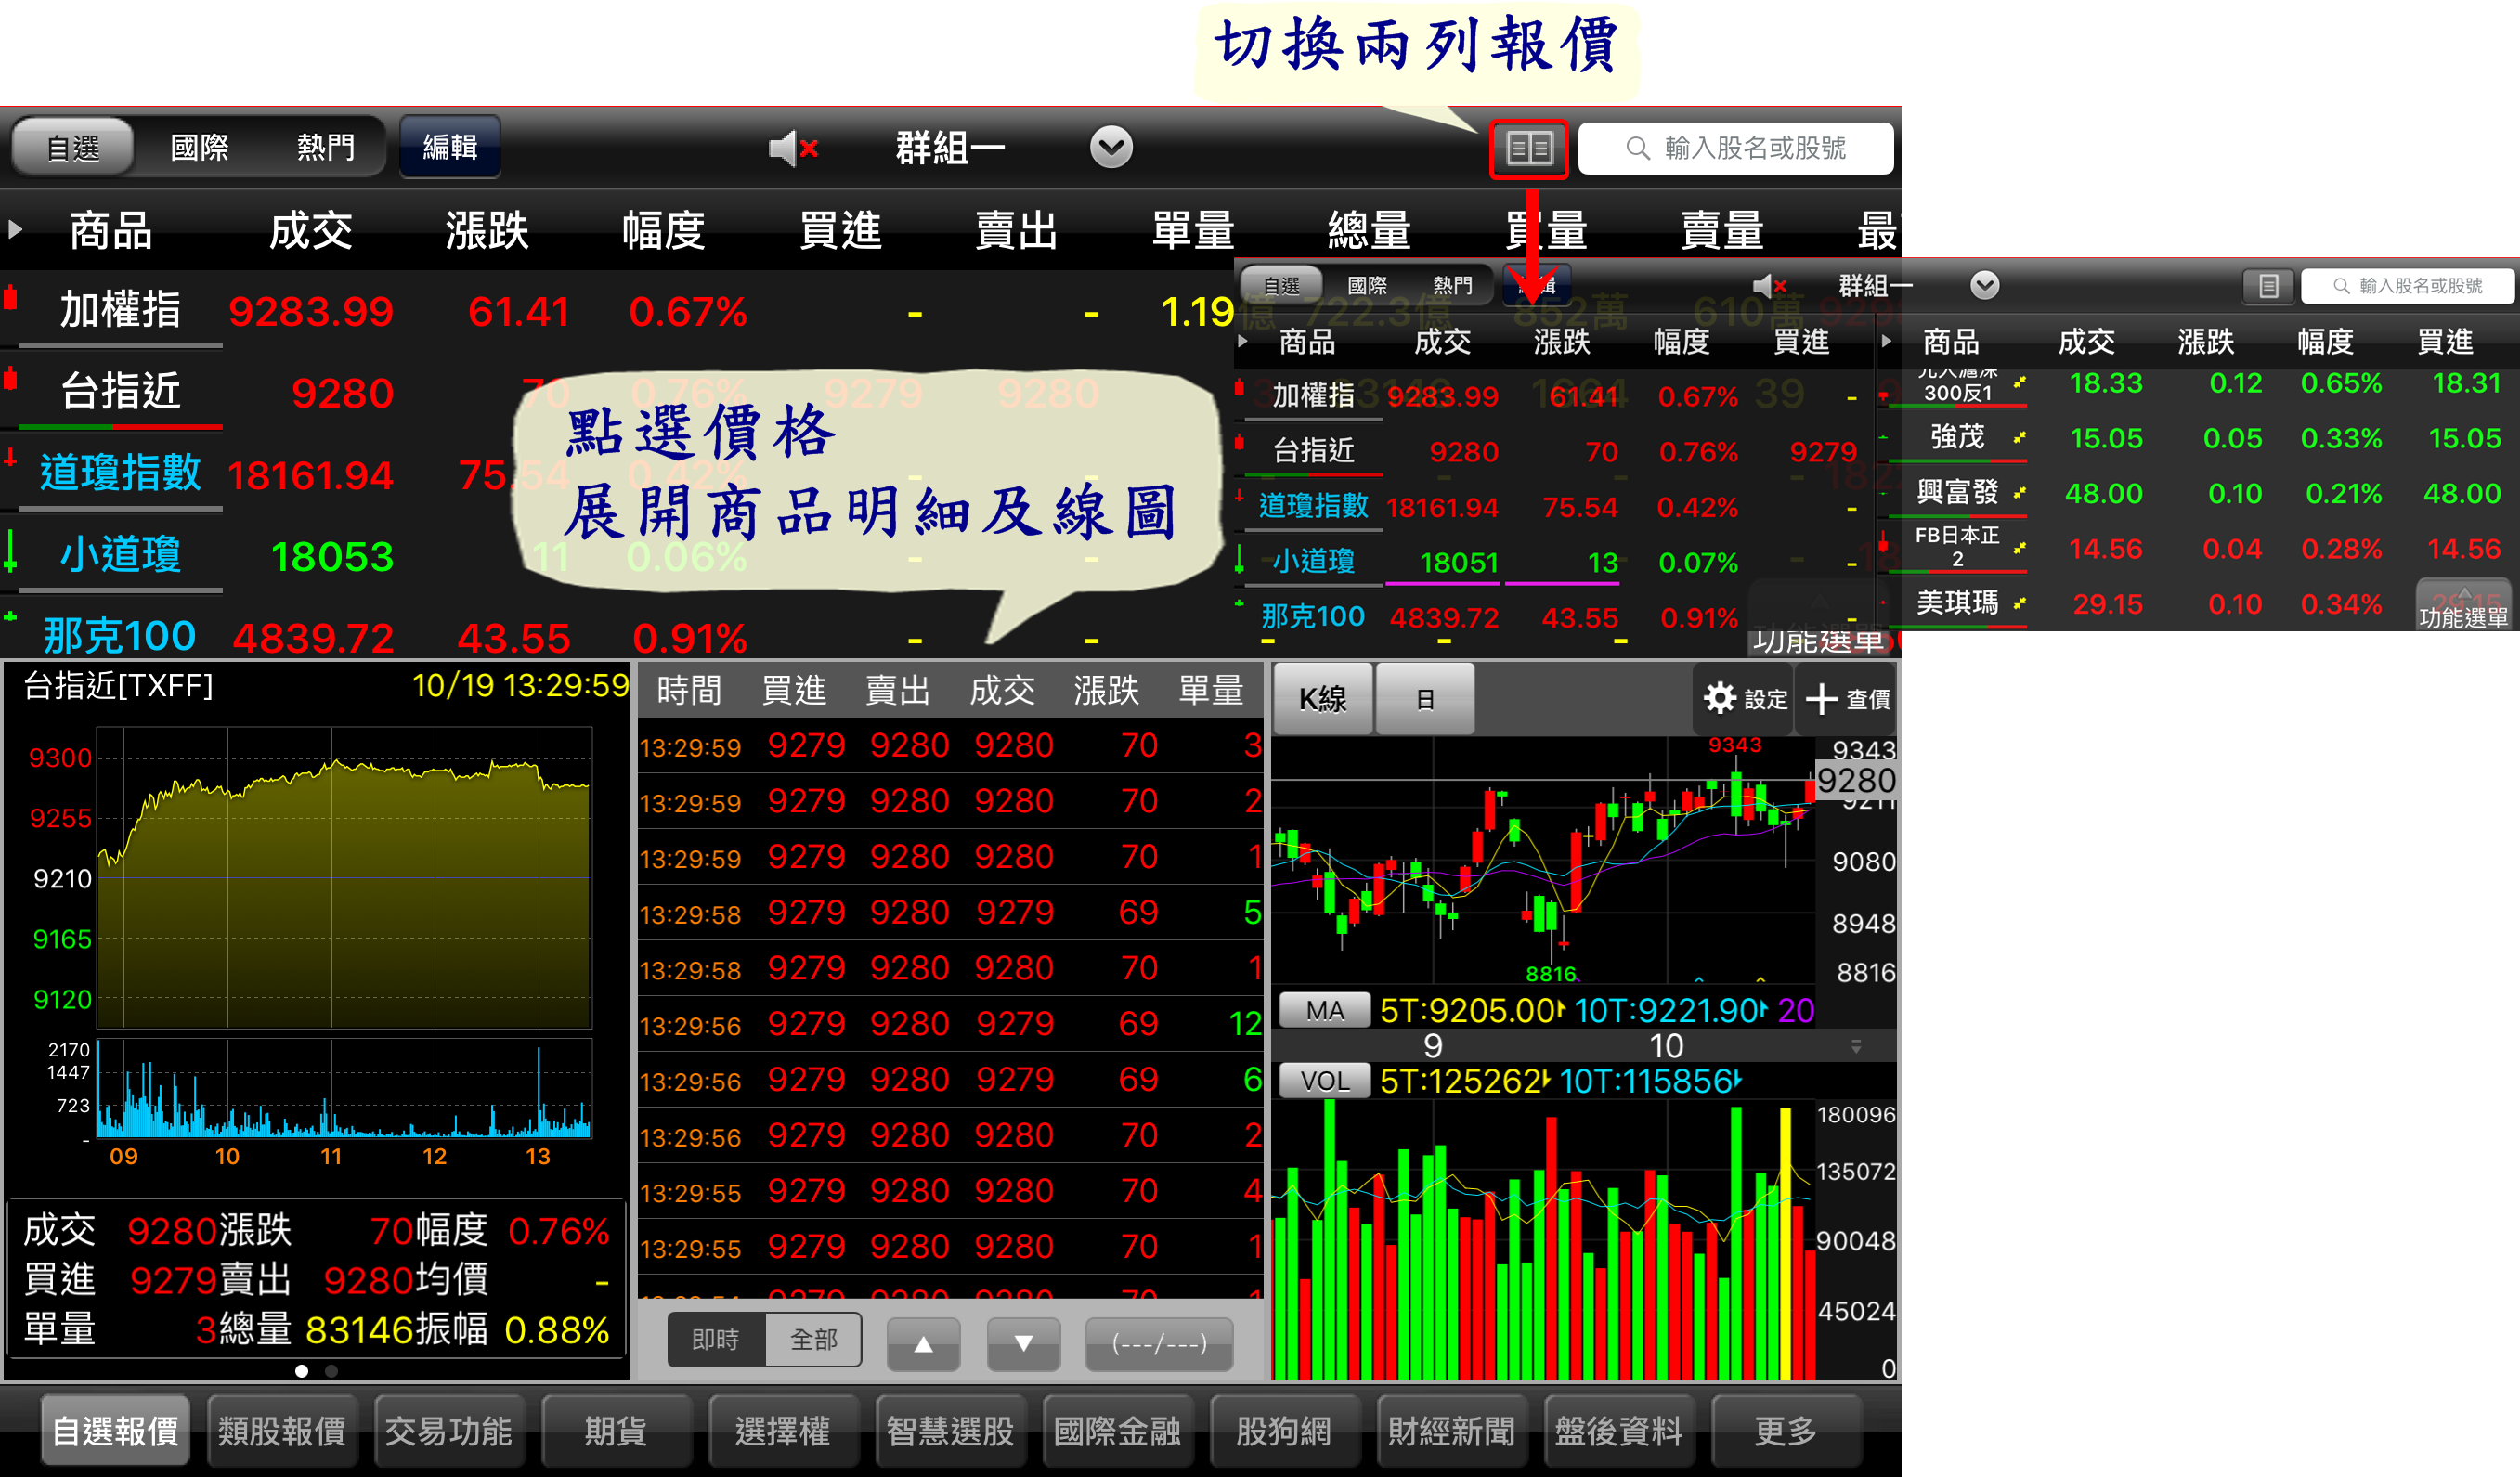Click the search field in the inset toolbar
Viewport: 2520px width, 1477px height.
coord(2408,286)
